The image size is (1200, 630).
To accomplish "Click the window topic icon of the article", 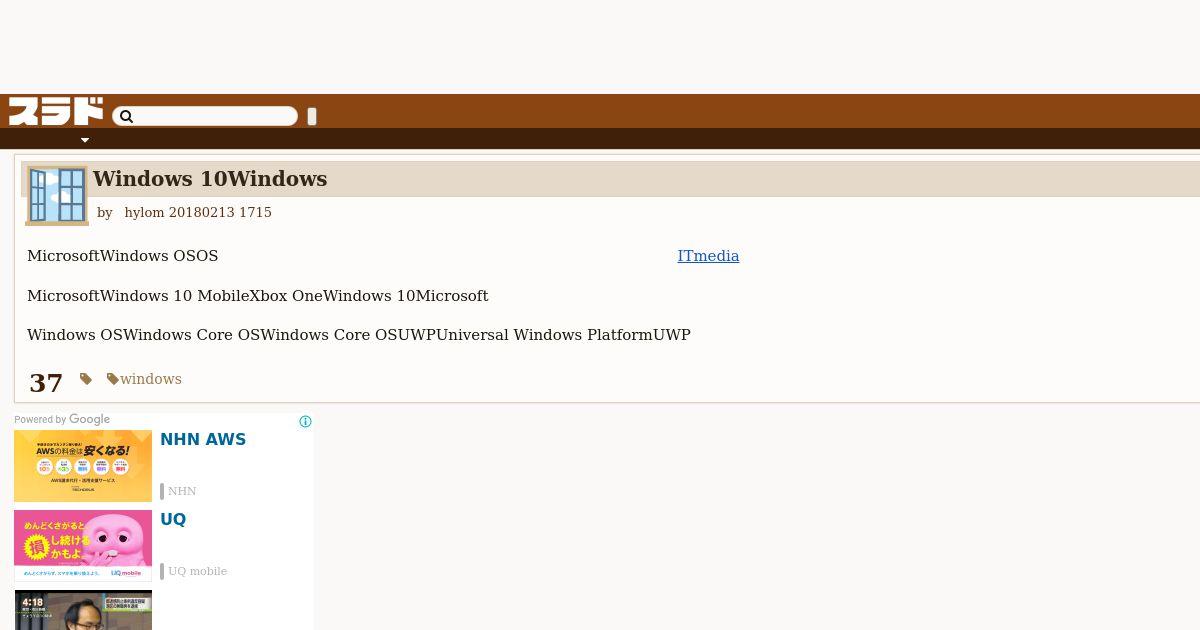I will pos(57,195).
